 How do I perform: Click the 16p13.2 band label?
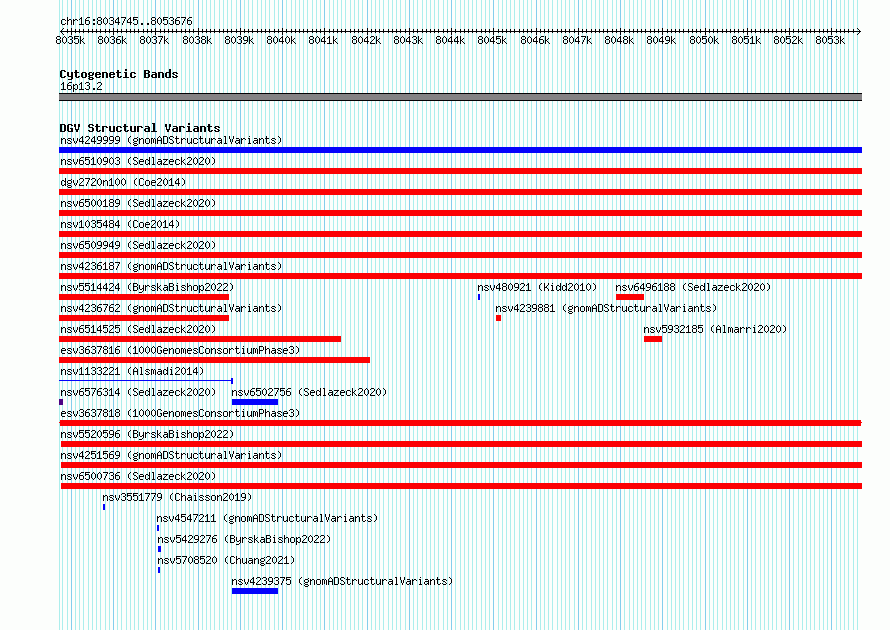[x=81, y=86]
